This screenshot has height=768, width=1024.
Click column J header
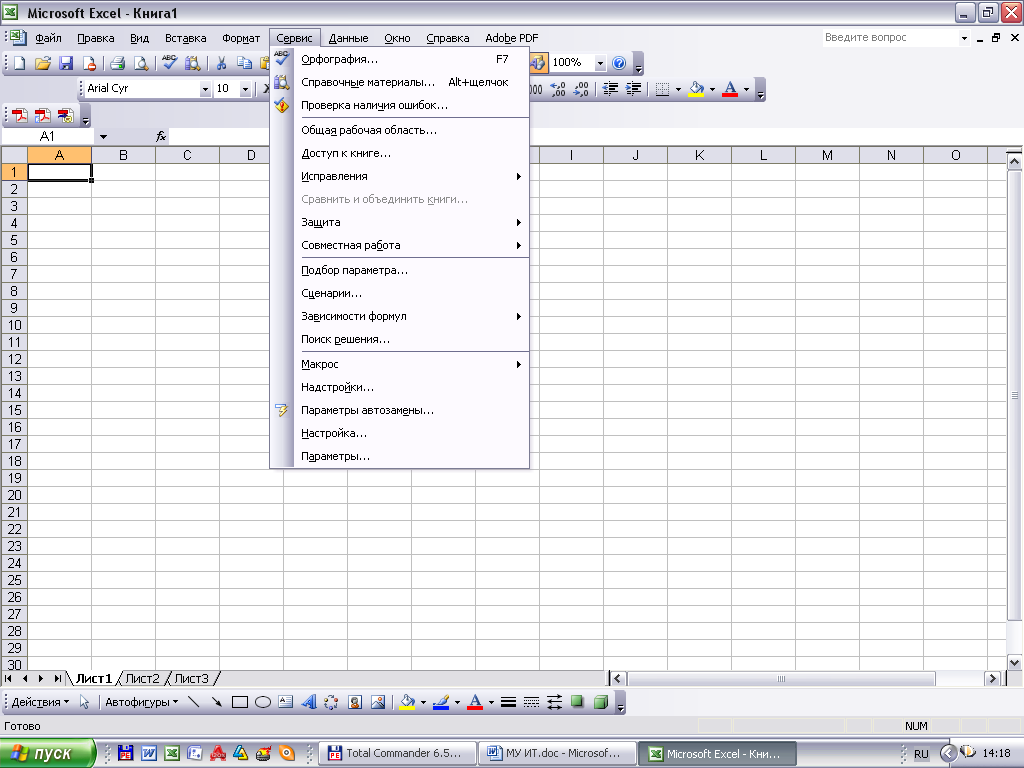[x=635, y=155]
